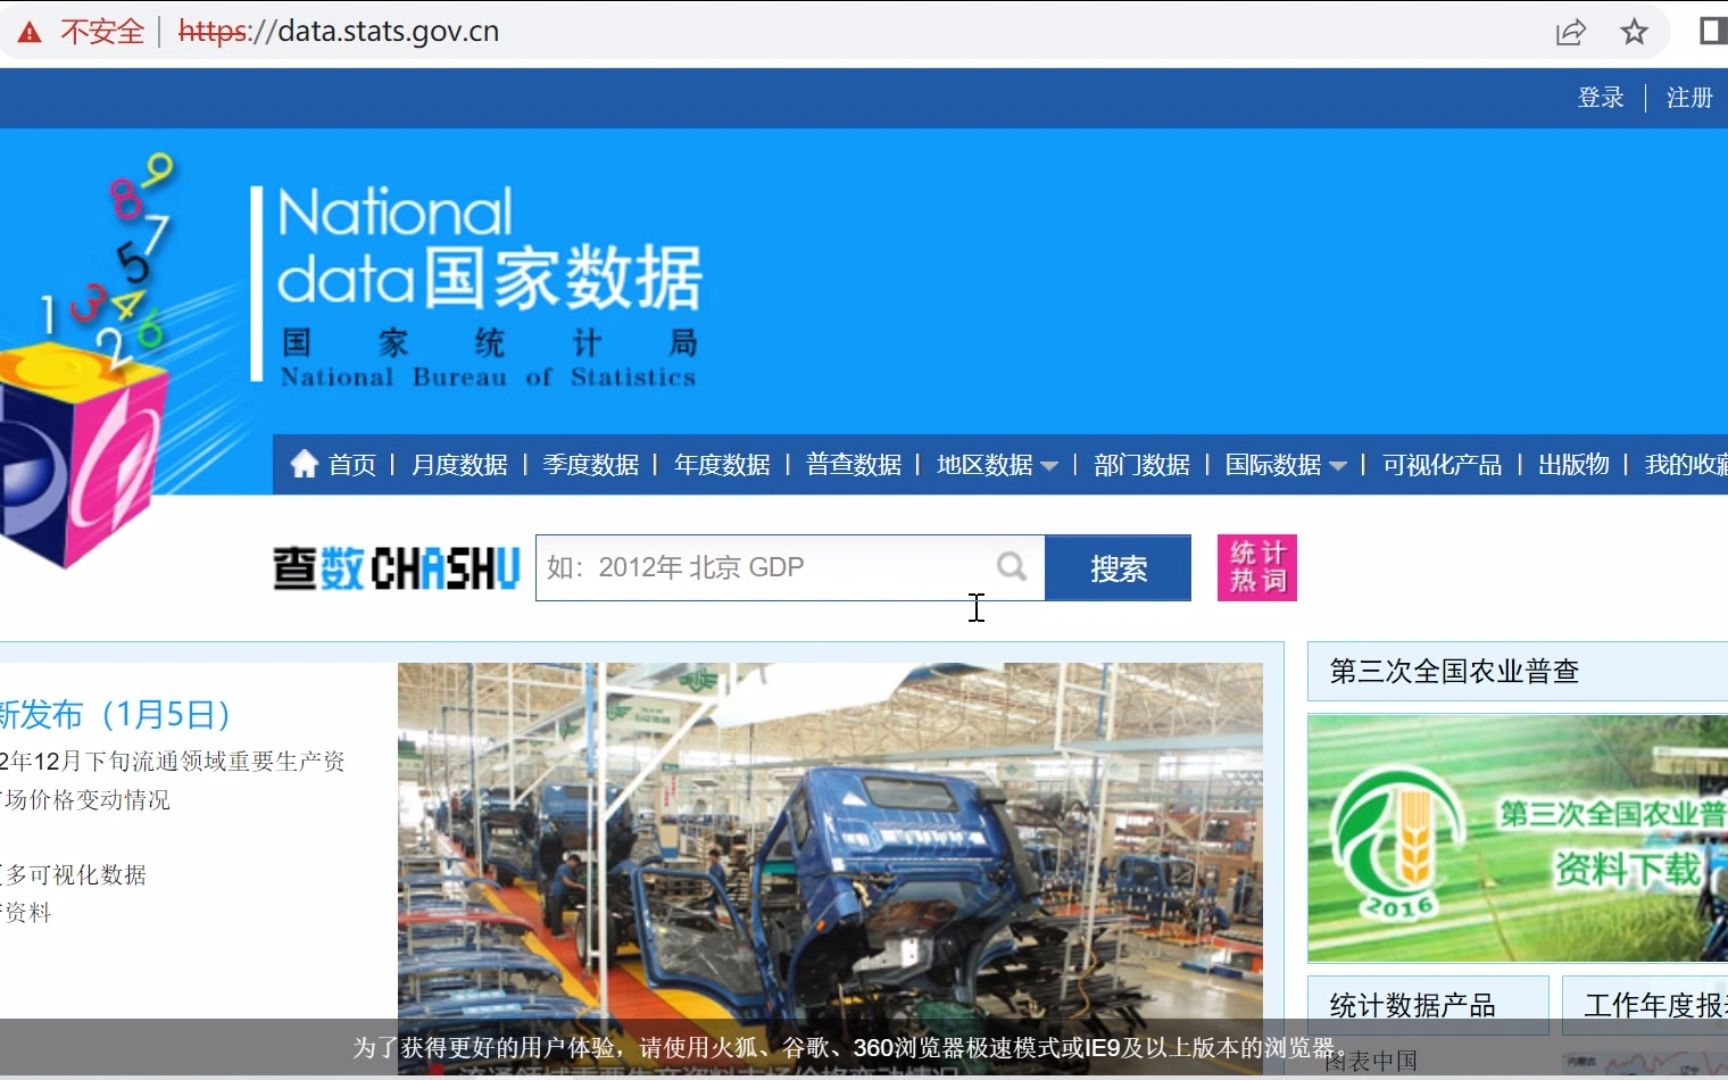
Task: Click the National data 国家数据 logo
Action: click(475, 285)
